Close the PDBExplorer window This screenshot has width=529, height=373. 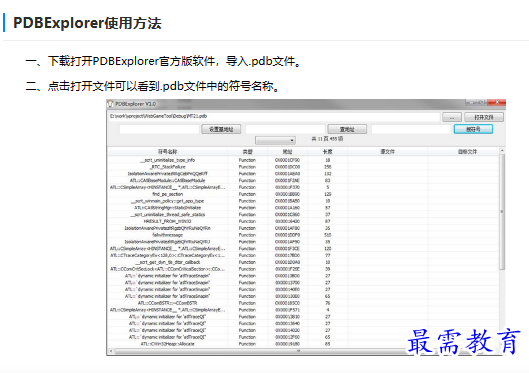(497, 102)
